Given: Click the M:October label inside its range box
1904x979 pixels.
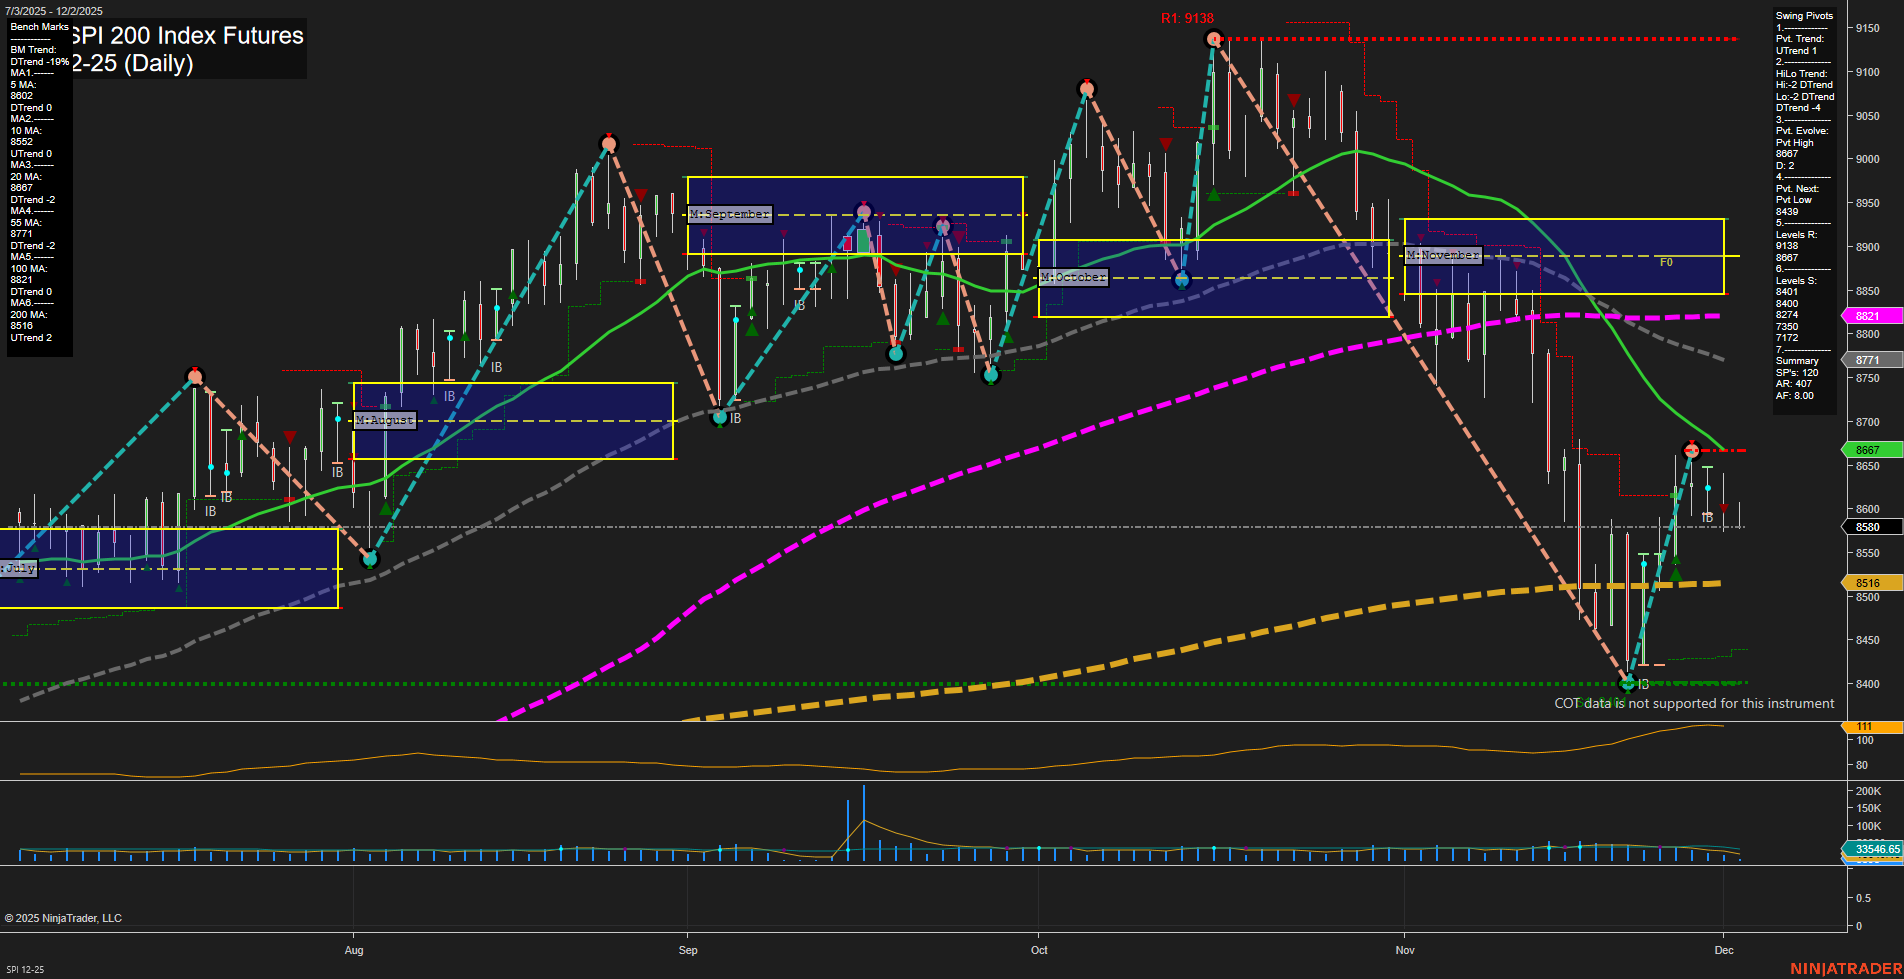Looking at the screenshot, I should pyautogui.click(x=1074, y=277).
